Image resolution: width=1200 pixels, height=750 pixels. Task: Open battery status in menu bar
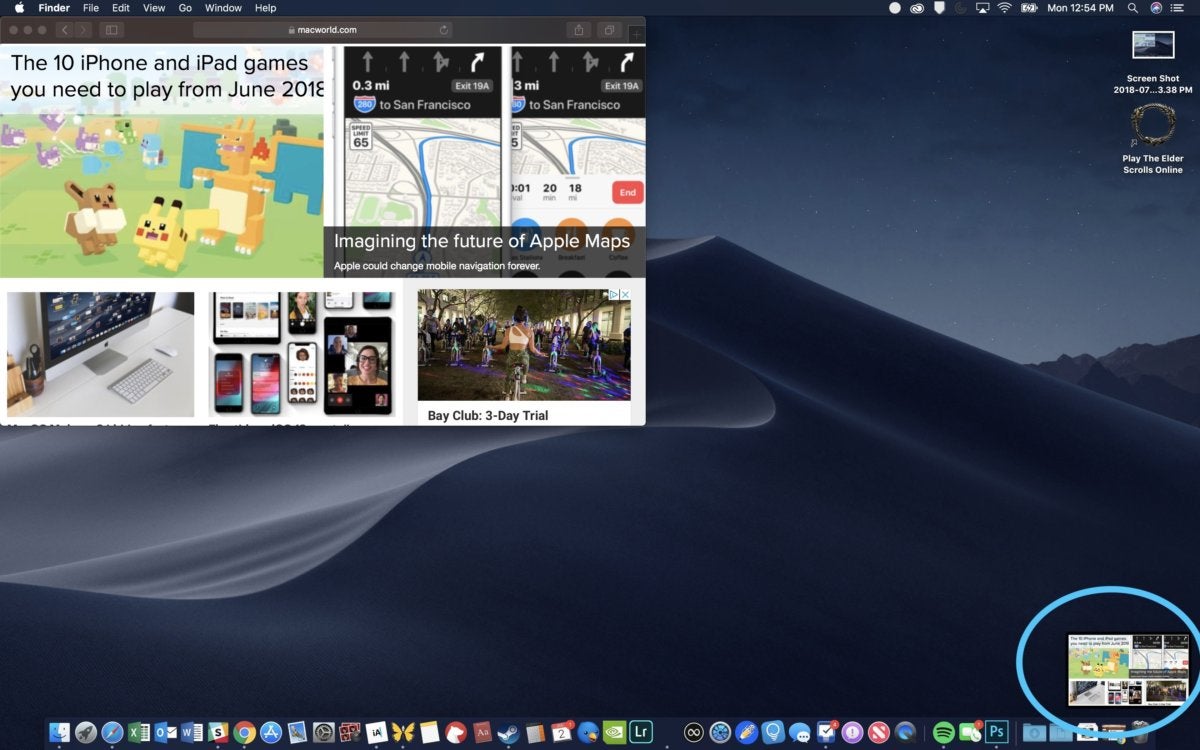[x=1027, y=8]
